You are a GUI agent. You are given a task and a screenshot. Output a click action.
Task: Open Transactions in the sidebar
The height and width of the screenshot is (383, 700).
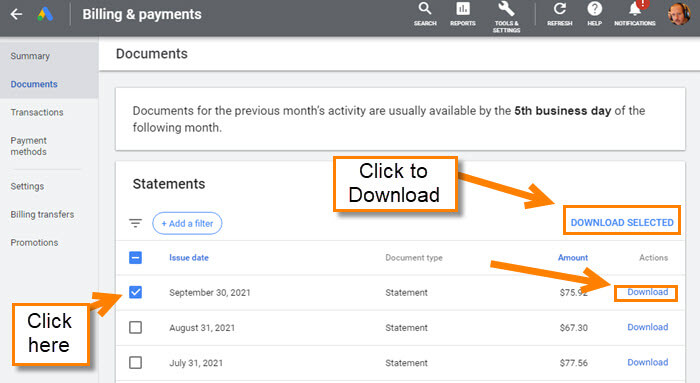(x=37, y=112)
